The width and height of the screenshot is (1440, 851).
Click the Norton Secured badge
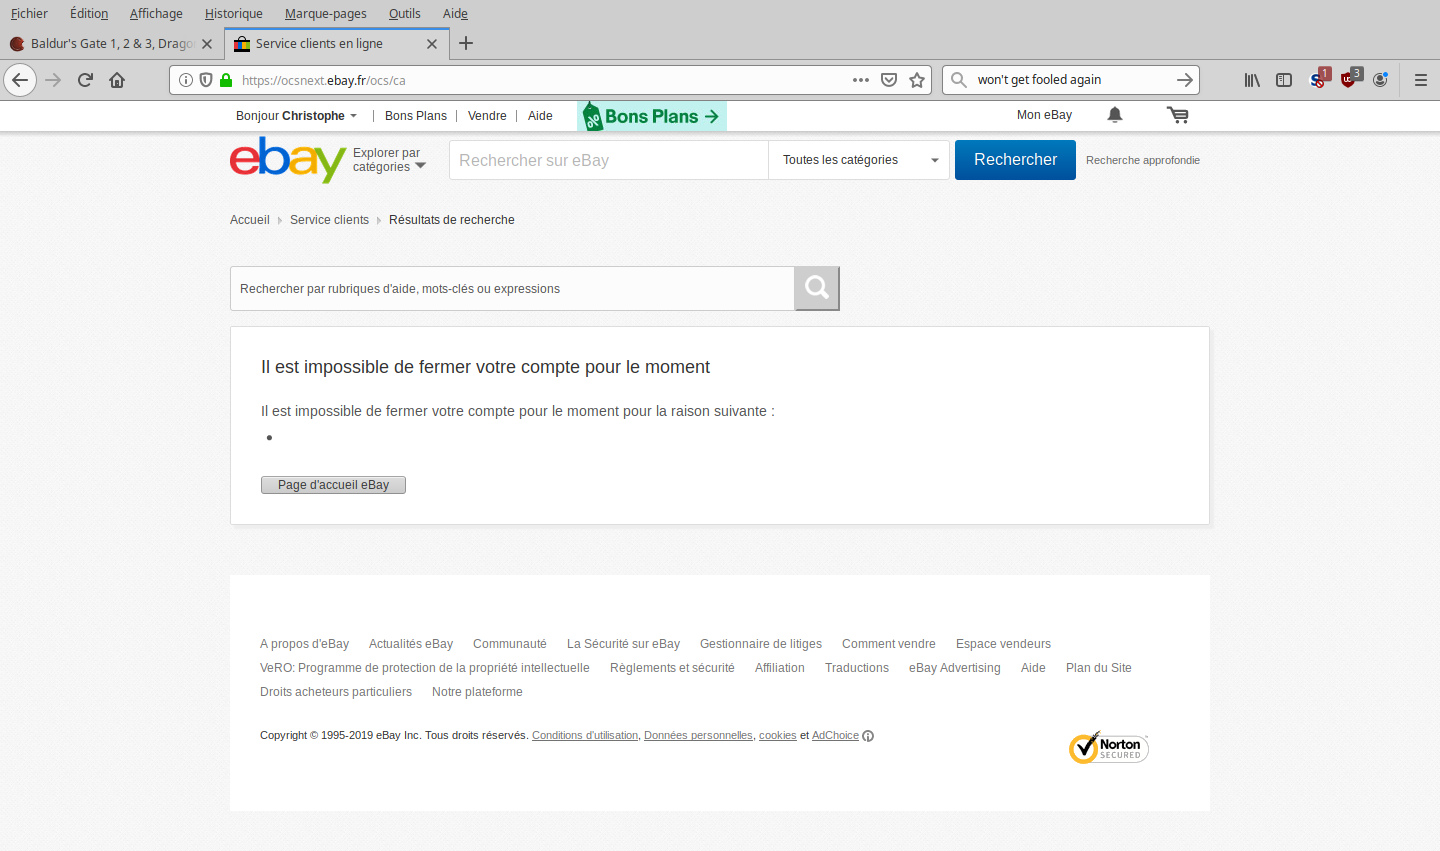tap(1109, 748)
